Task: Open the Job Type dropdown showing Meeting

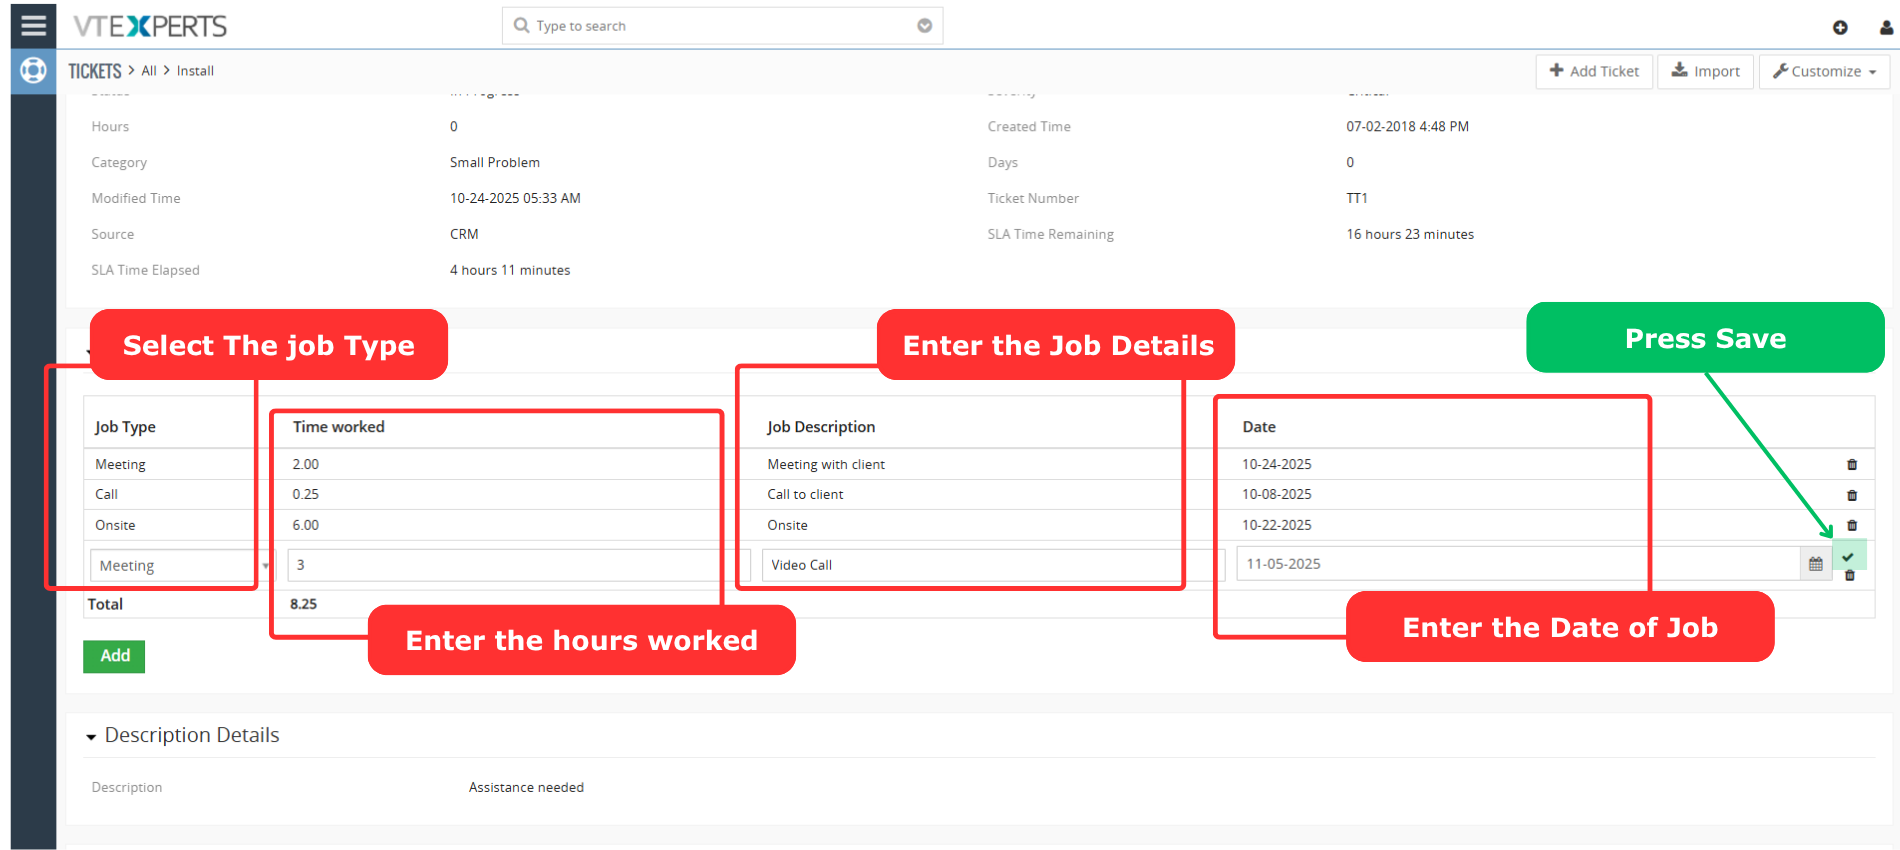Action: tap(180, 566)
